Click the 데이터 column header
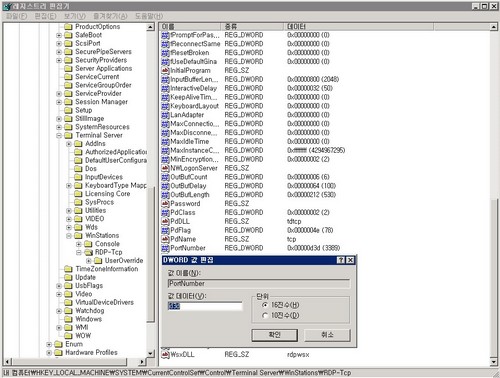The height and width of the screenshot is (378, 500). pos(359,26)
